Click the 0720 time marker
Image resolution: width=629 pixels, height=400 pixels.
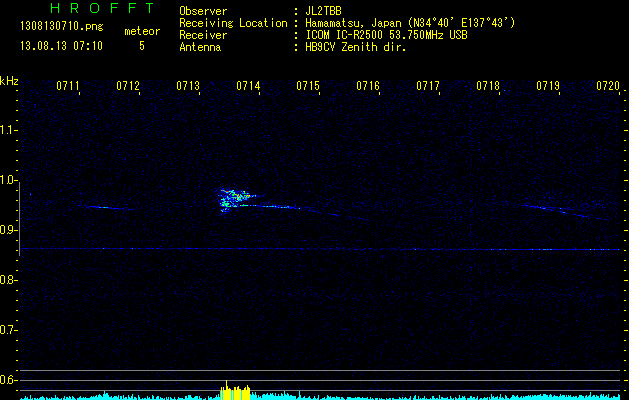coord(608,86)
